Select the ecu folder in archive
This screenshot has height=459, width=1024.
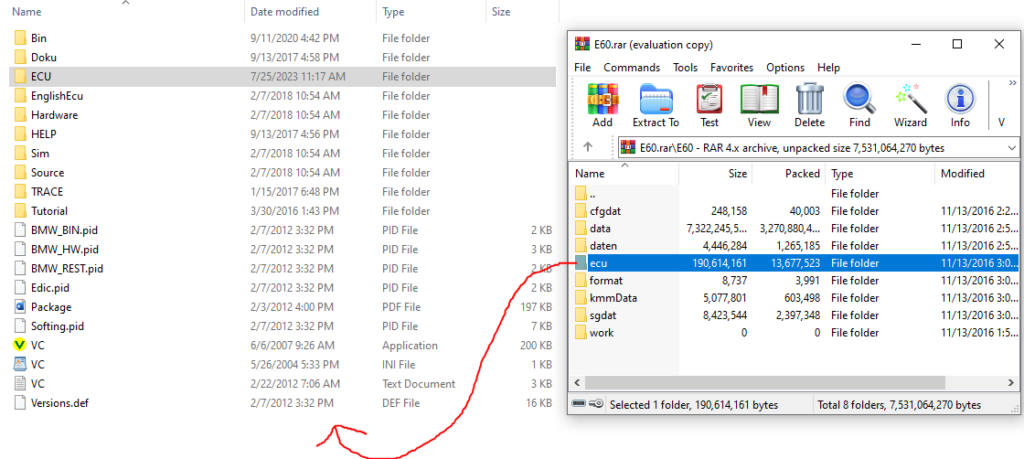[x=599, y=262]
